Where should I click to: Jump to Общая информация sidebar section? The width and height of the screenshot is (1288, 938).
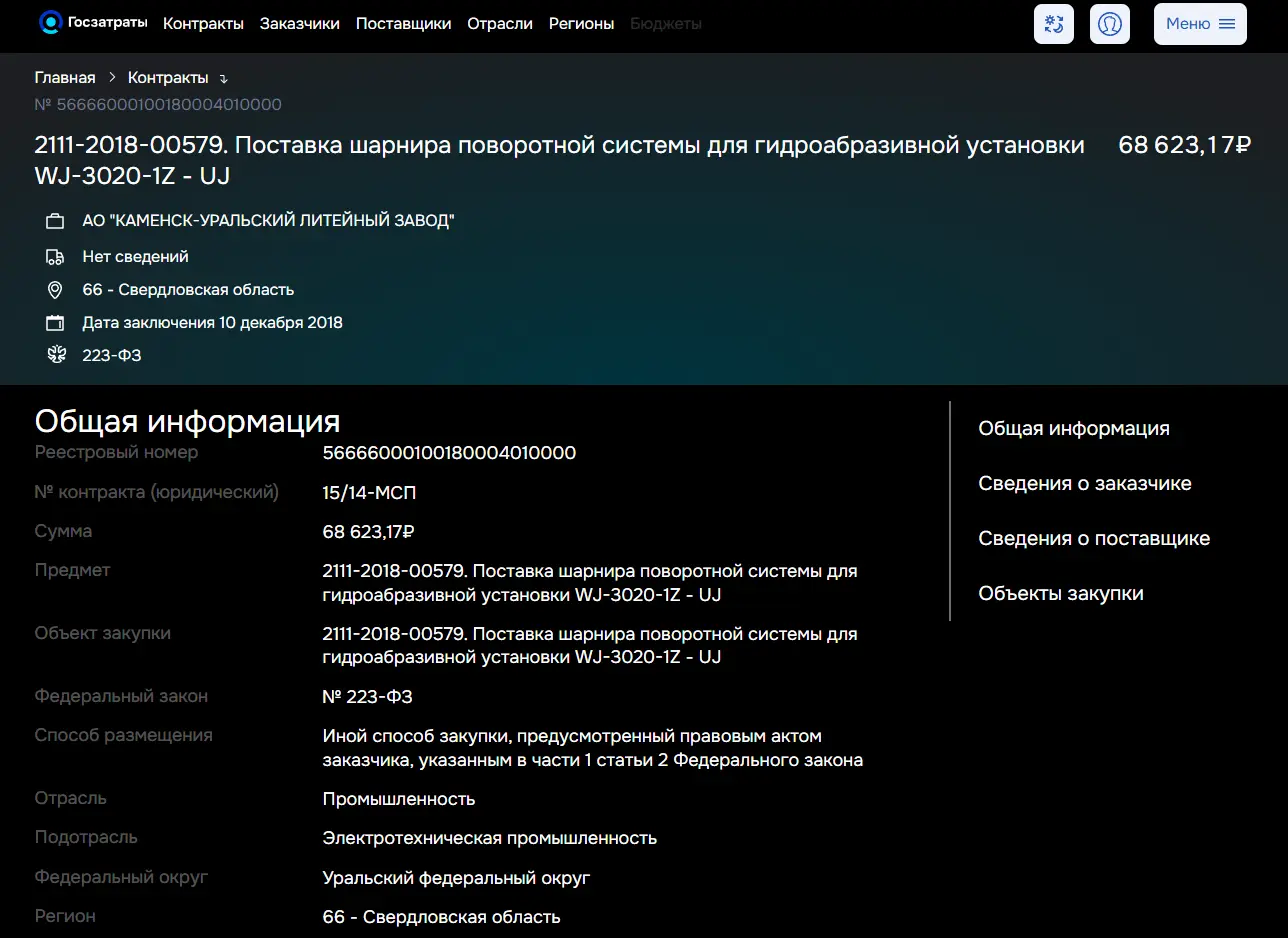[1074, 429]
